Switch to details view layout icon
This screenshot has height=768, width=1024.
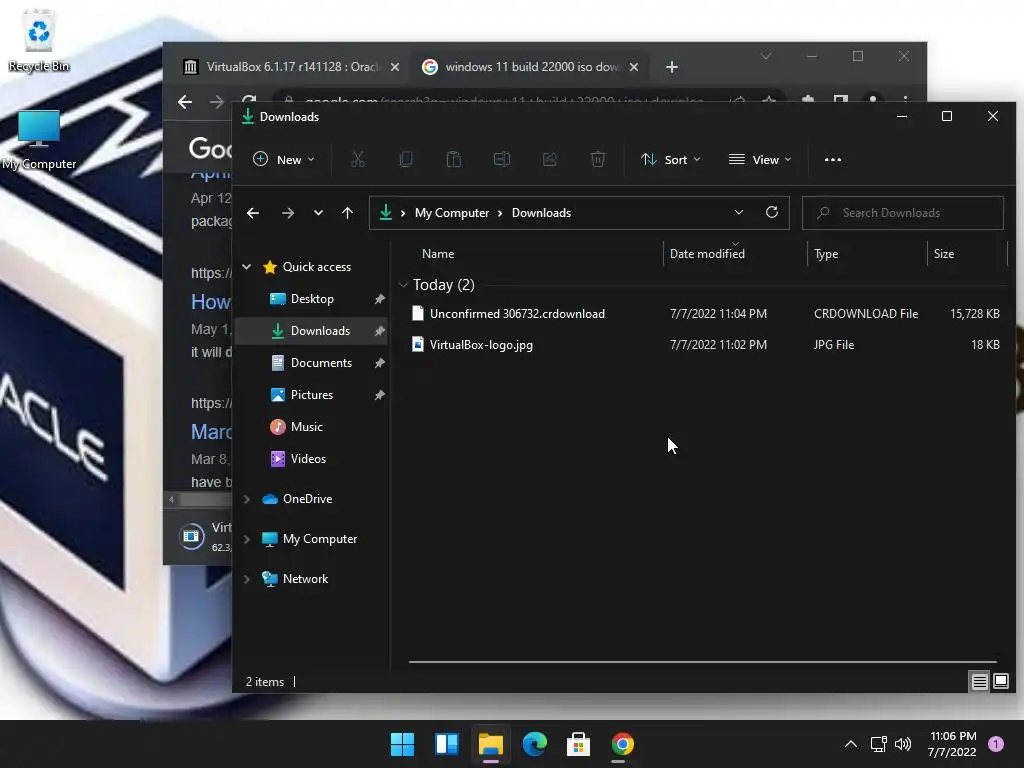[979, 682]
